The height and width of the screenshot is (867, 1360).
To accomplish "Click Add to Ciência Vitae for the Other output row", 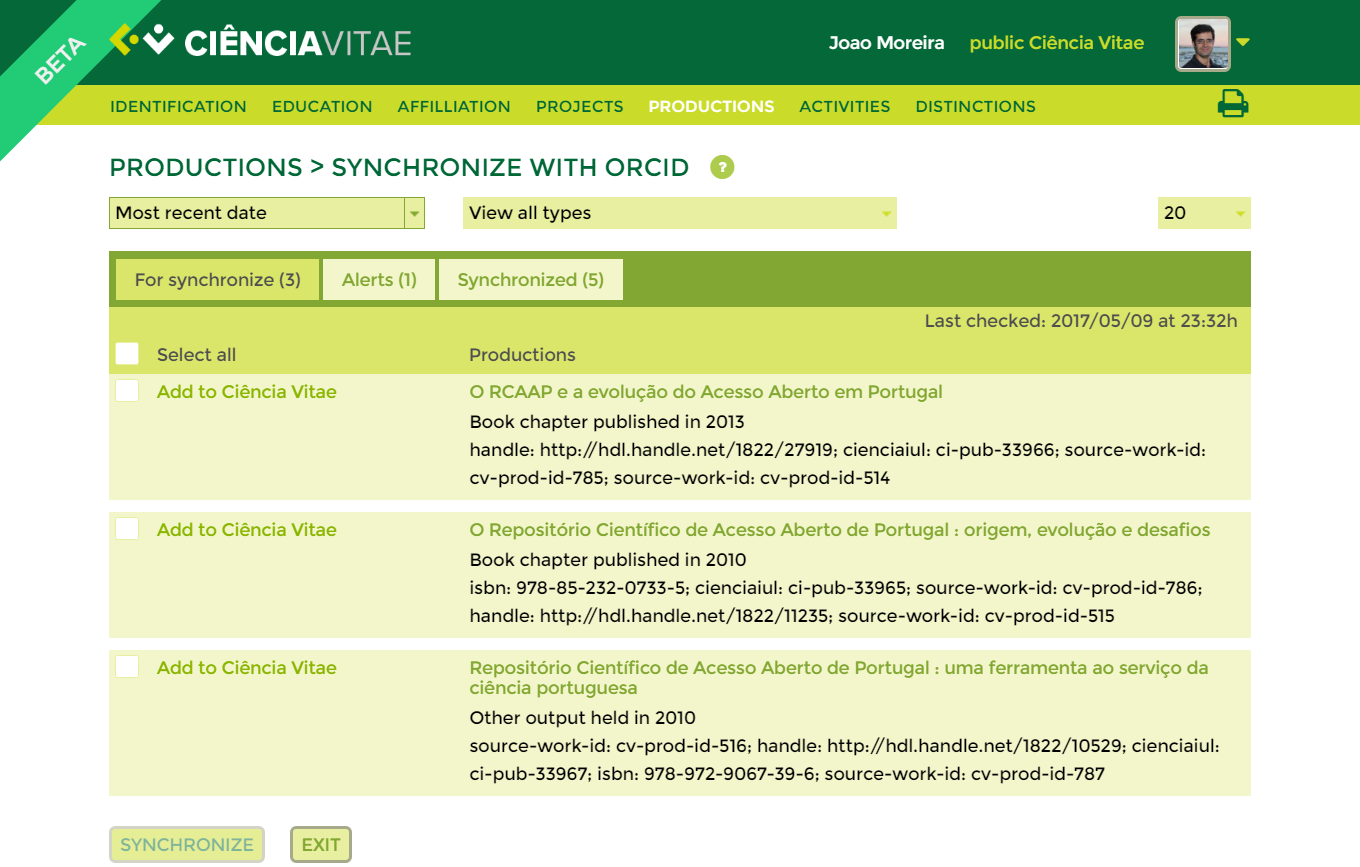I will (x=247, y=668).
